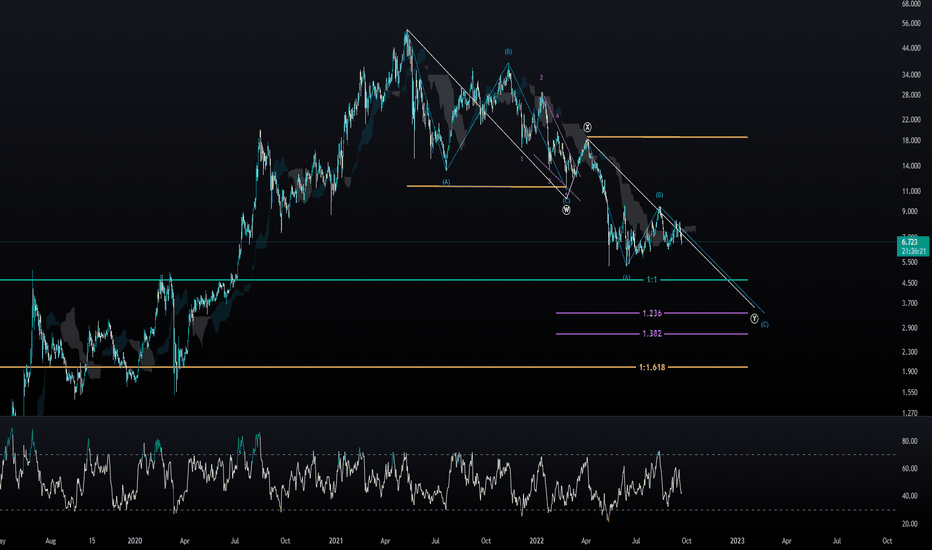Click the 2.900 price axis label
This screenshot has height=550, width=932.
pyautogui.click(x=909, y=328)
